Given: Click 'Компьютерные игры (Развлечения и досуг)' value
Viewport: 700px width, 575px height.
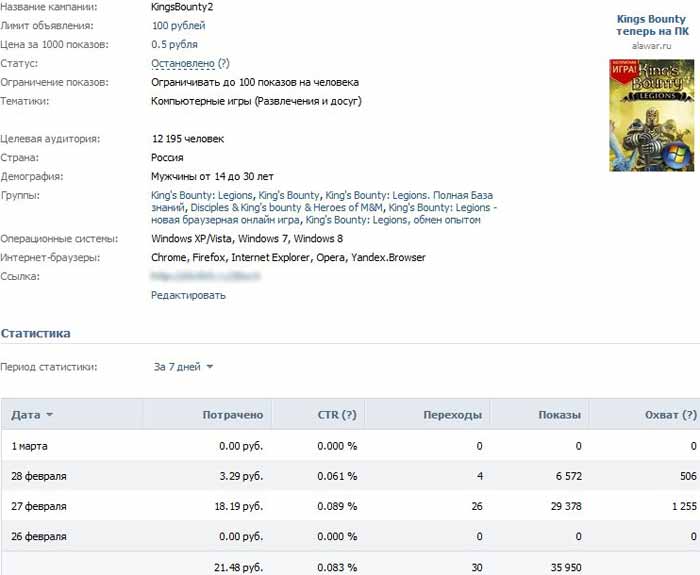Looking at the screenshot, I should tap(257, 101).
